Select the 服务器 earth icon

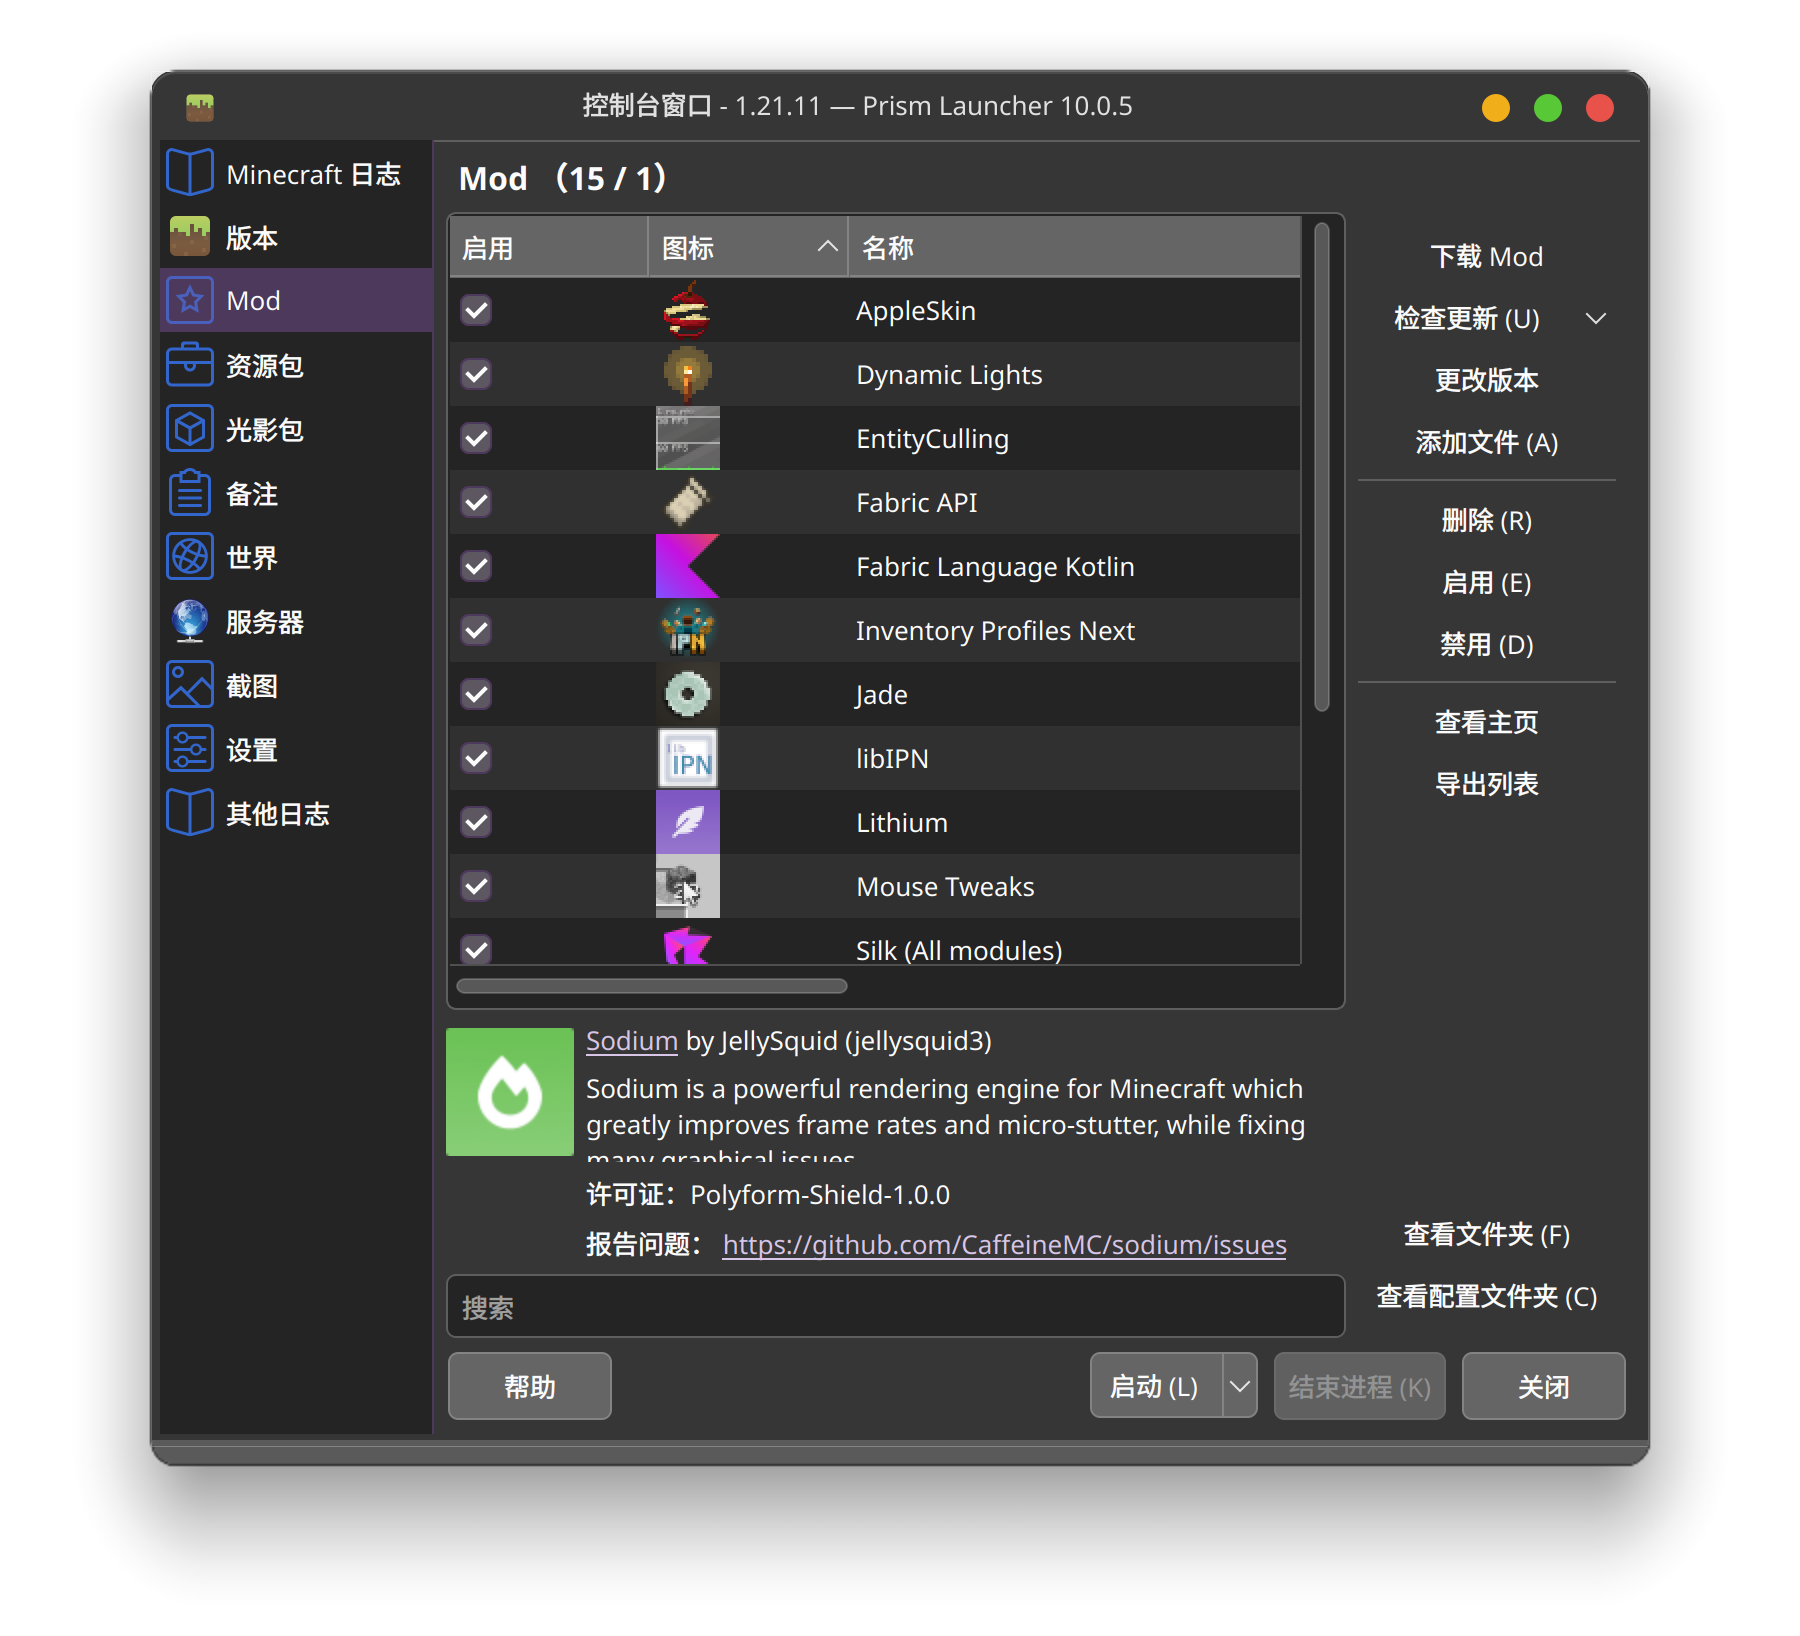tap(190, 621)
